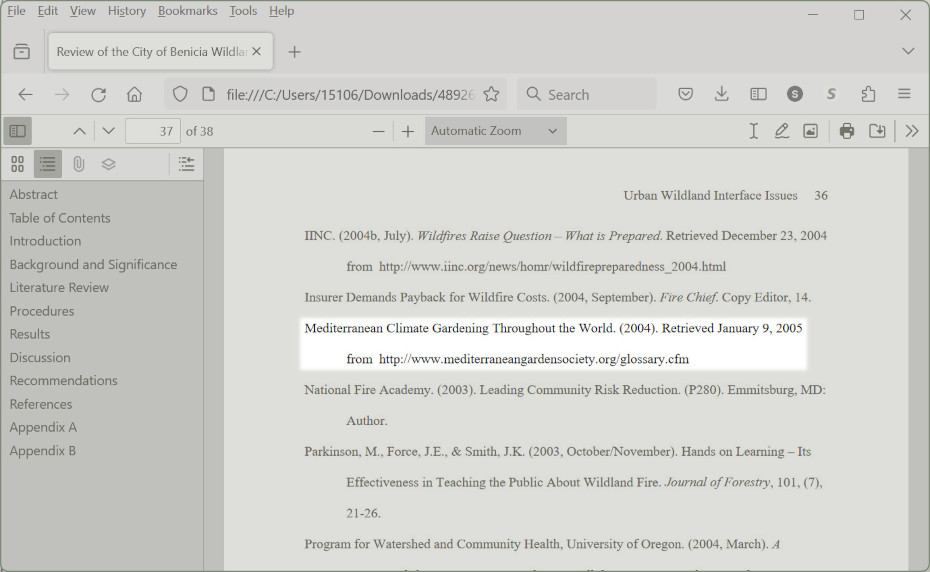The width and height of the screenshot is (930, 572).
Task: Click the text selection tool icon
Action: [754, 131]
